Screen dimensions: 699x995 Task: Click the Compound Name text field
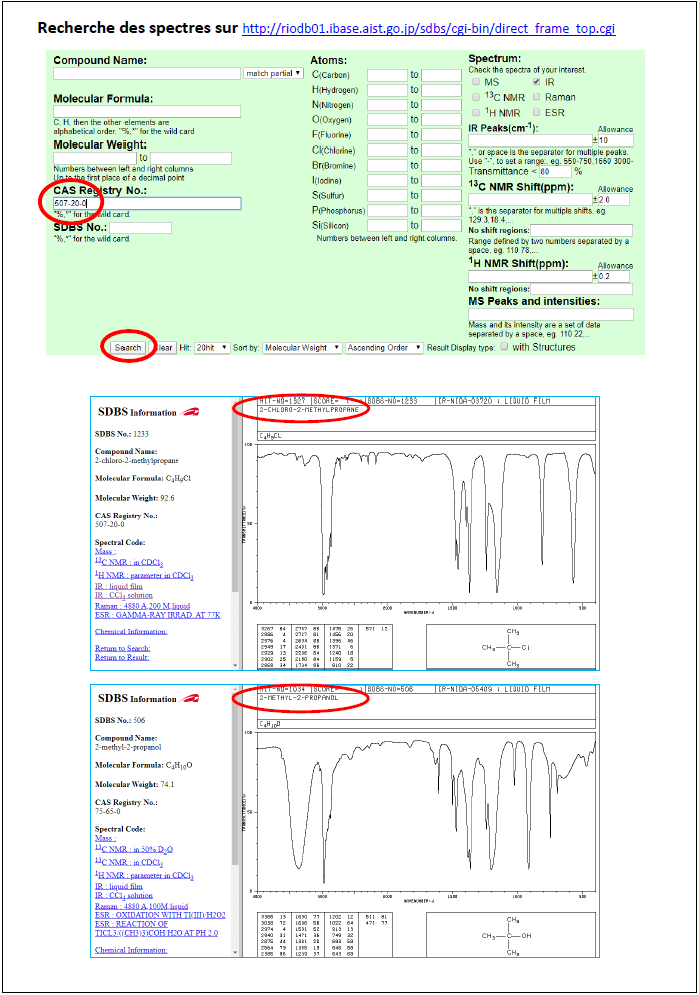(147, 73)
